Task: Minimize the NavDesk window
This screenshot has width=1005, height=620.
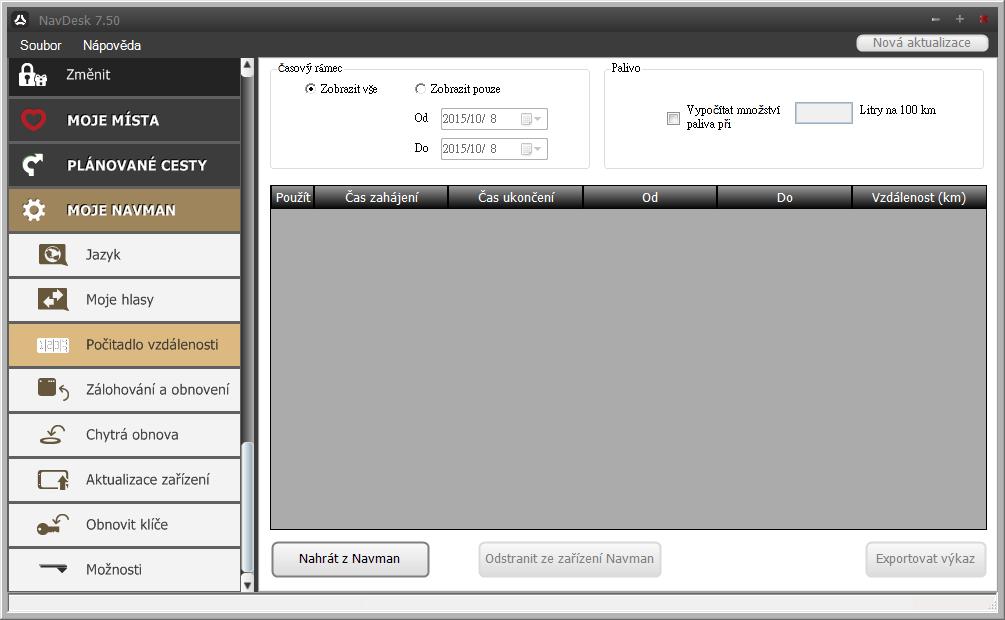Action: (x=936, y=20)
